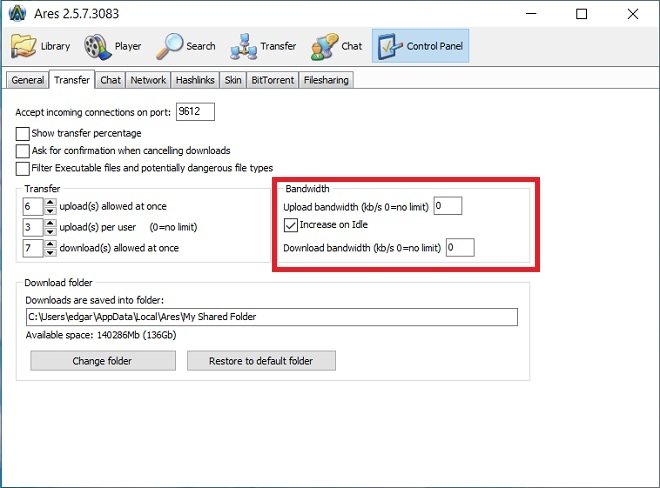Decrease uploads per user value
Image resolution: width=660 pixels, height=488 pixels.
pyautogui.click(x=50, y=231)
